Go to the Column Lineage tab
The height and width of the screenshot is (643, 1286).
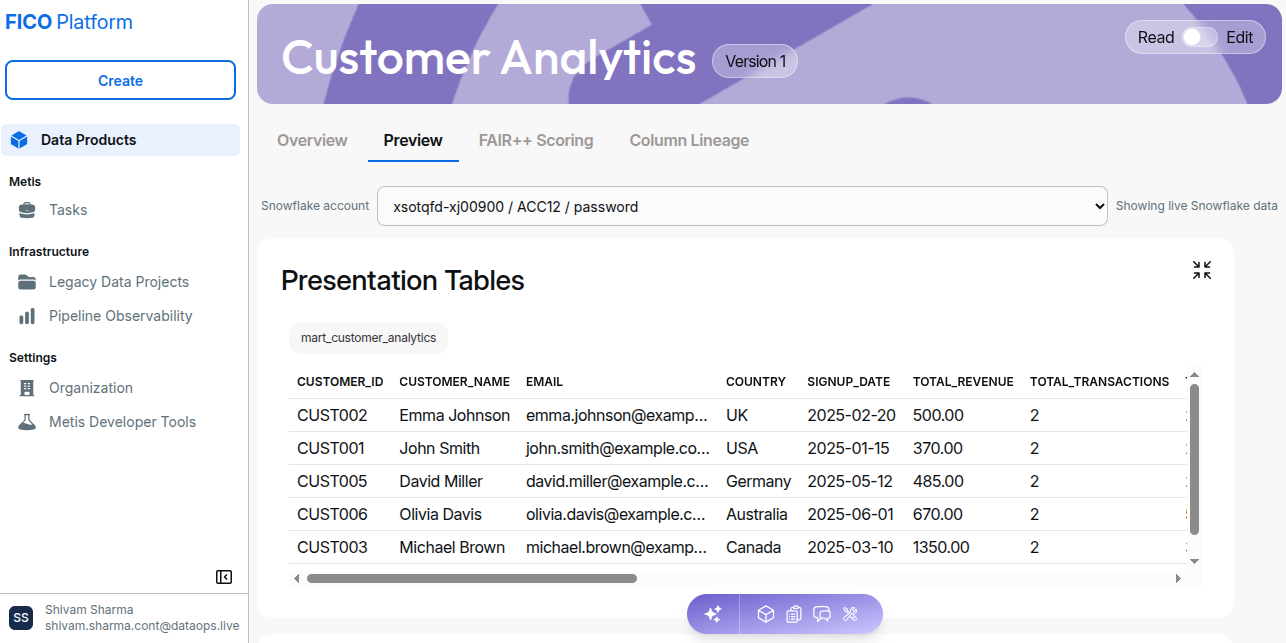click(689, 141)
